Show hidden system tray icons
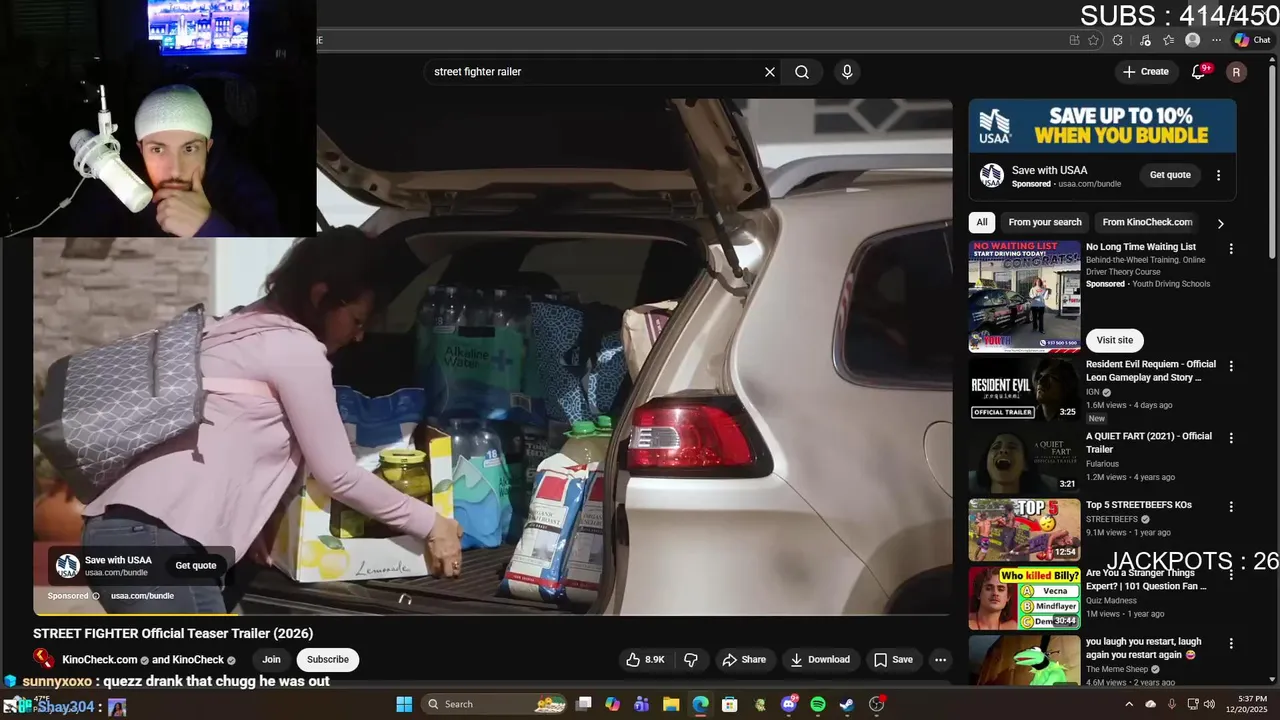1280x720 pixels. (1129, 704)
